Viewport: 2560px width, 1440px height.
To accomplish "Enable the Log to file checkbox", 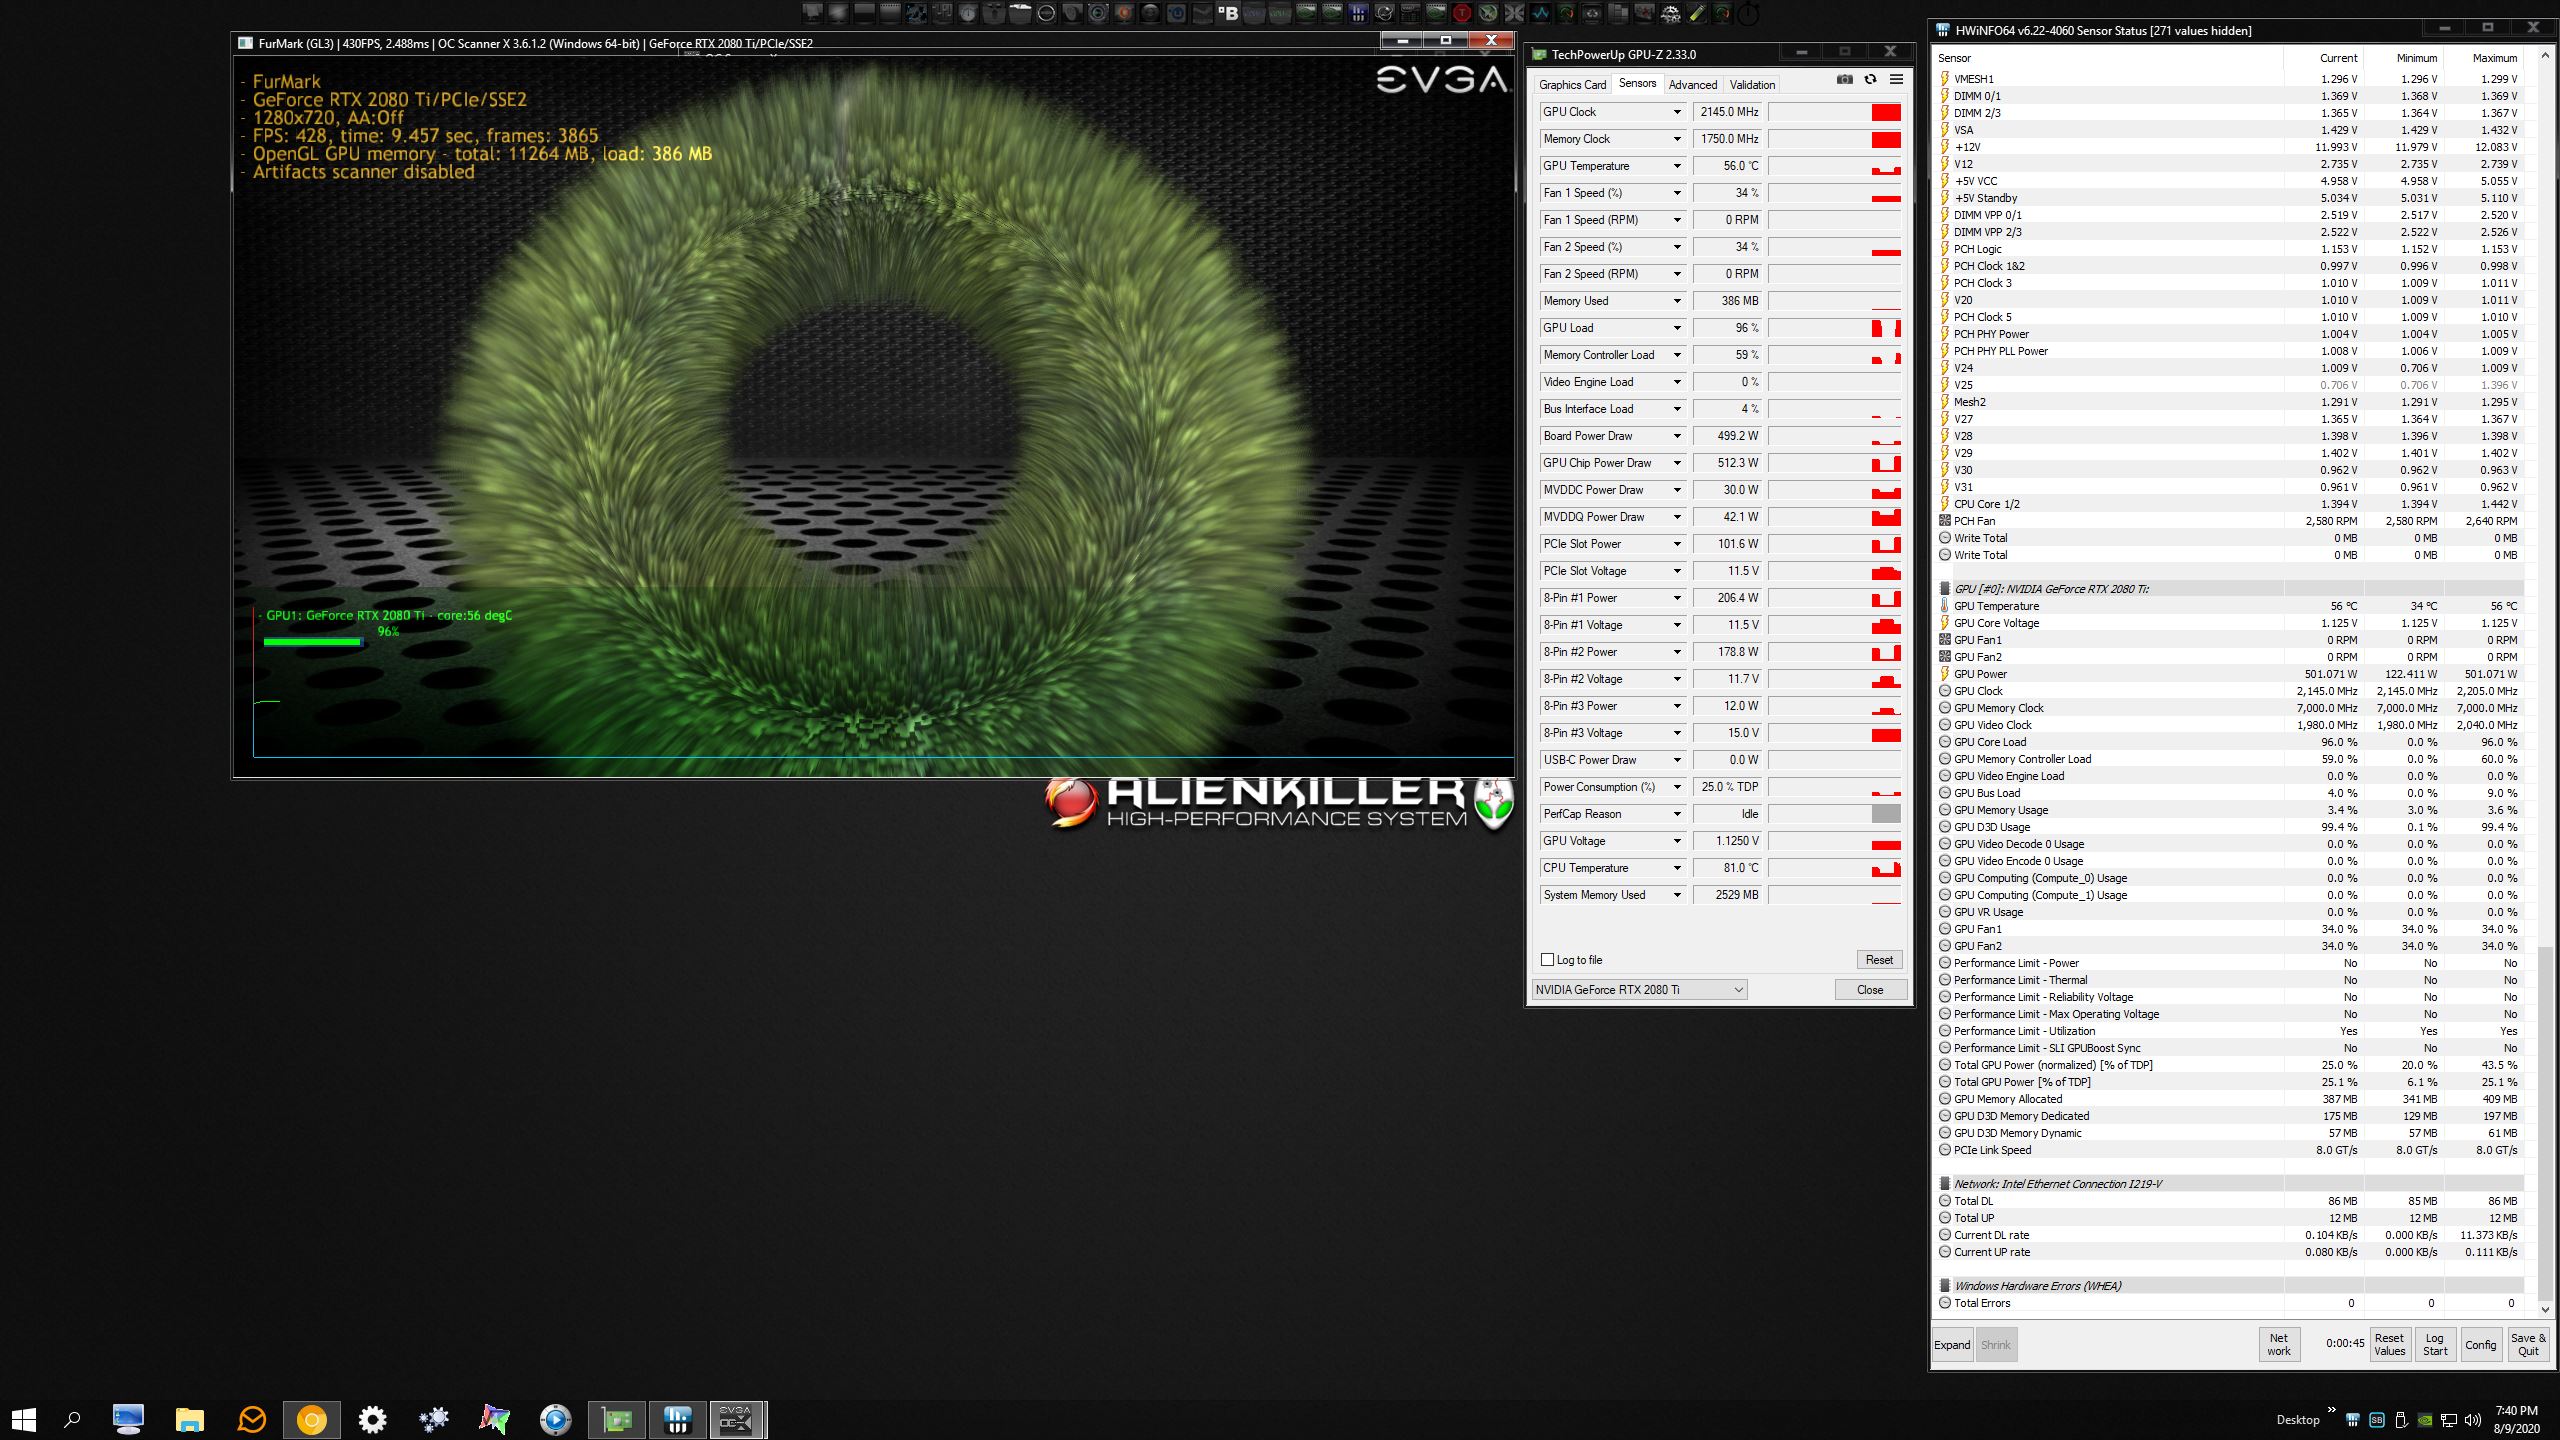I will pyautogui.click(x=1547, y=960).
